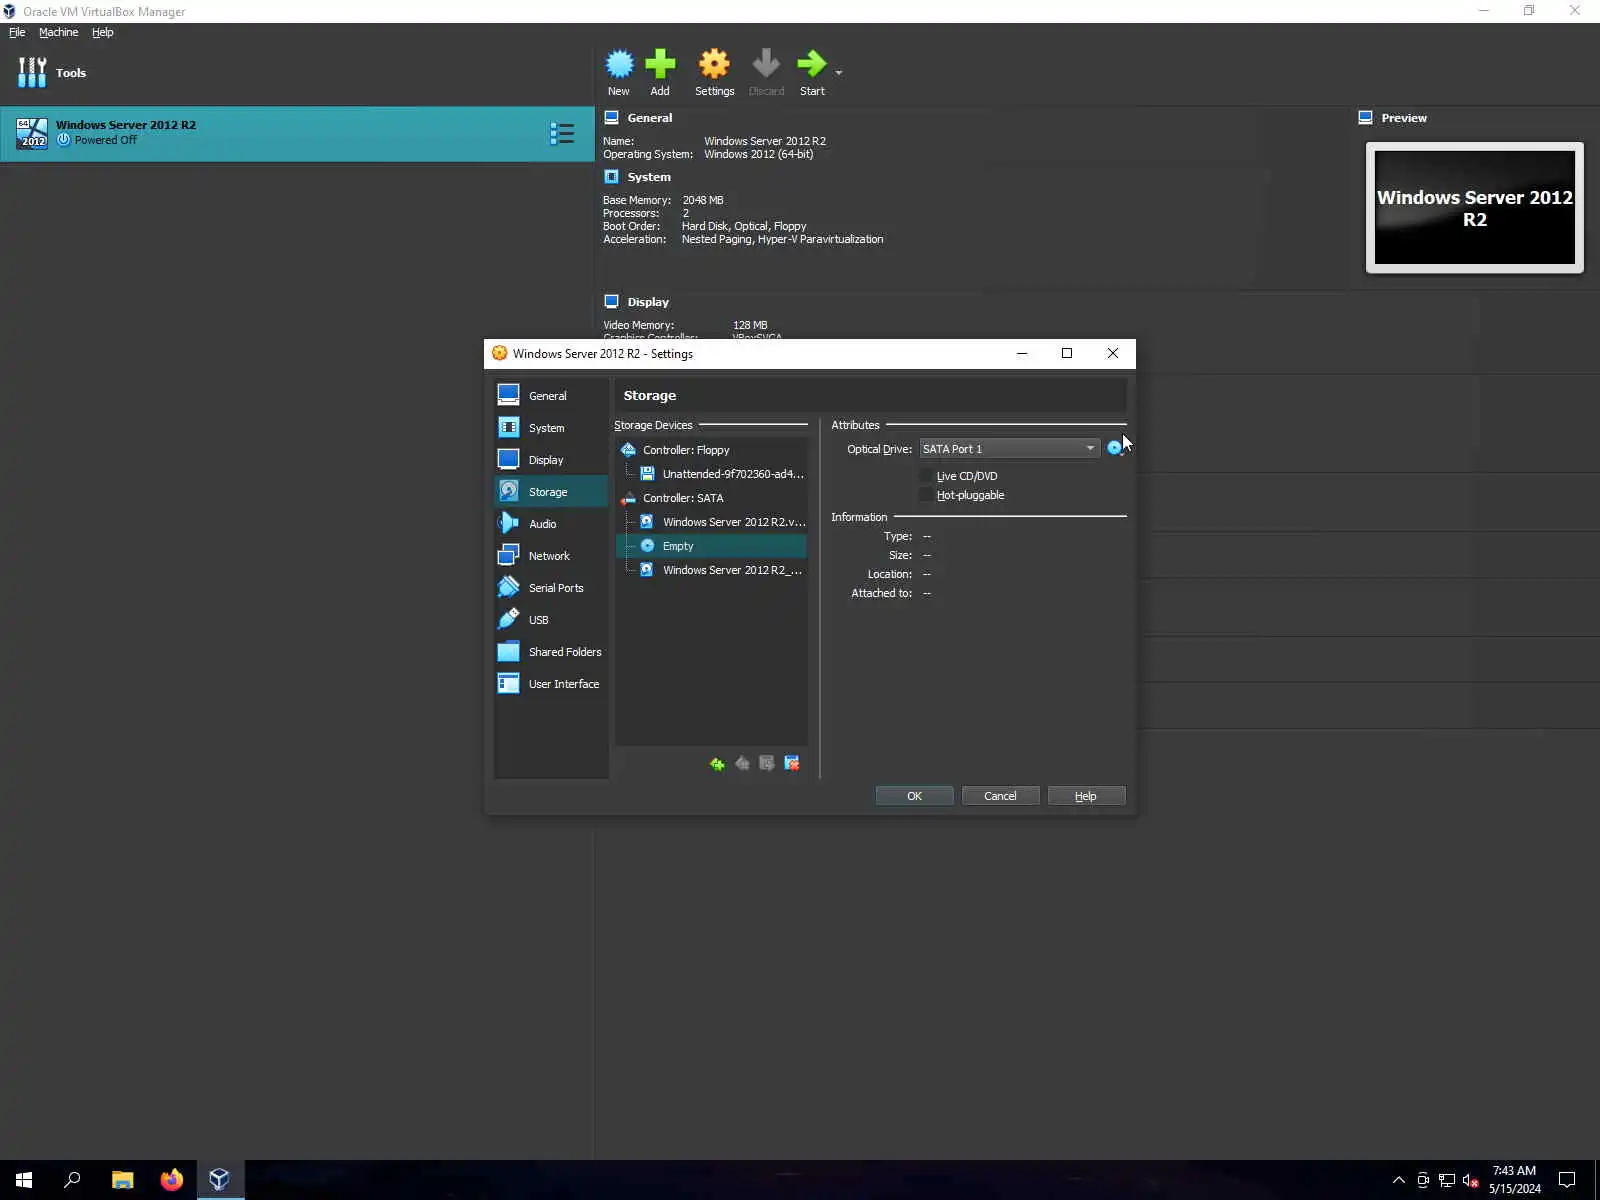Open the Serial Ports settings category

coord(551,588)
